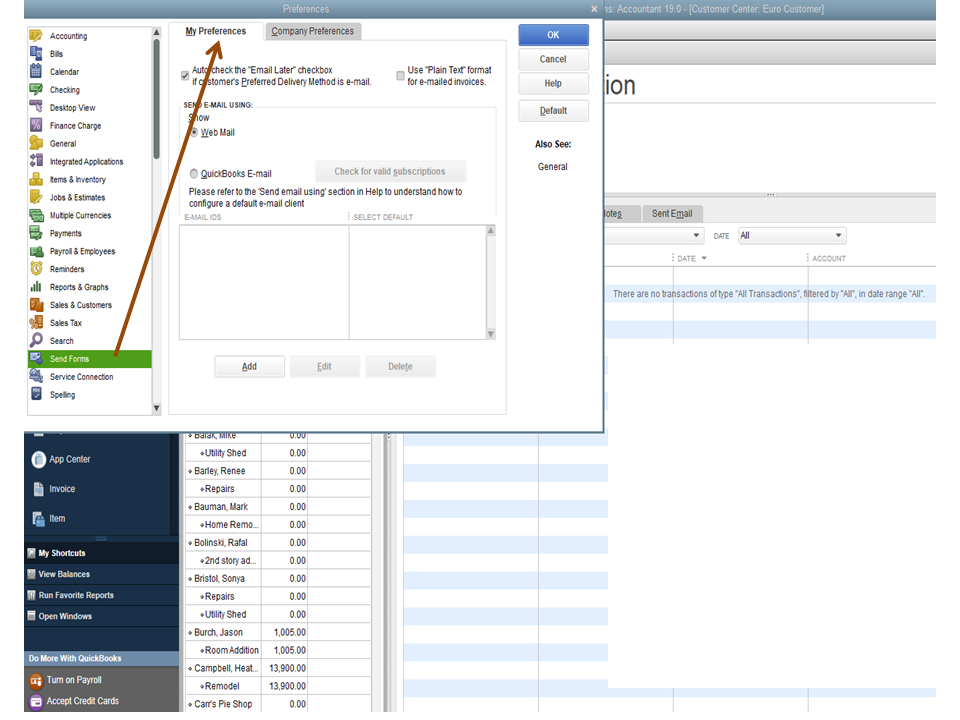Viewport: 960px width, 720px height.
Task: Click the Desktop View icon
Action: (36, 107)
